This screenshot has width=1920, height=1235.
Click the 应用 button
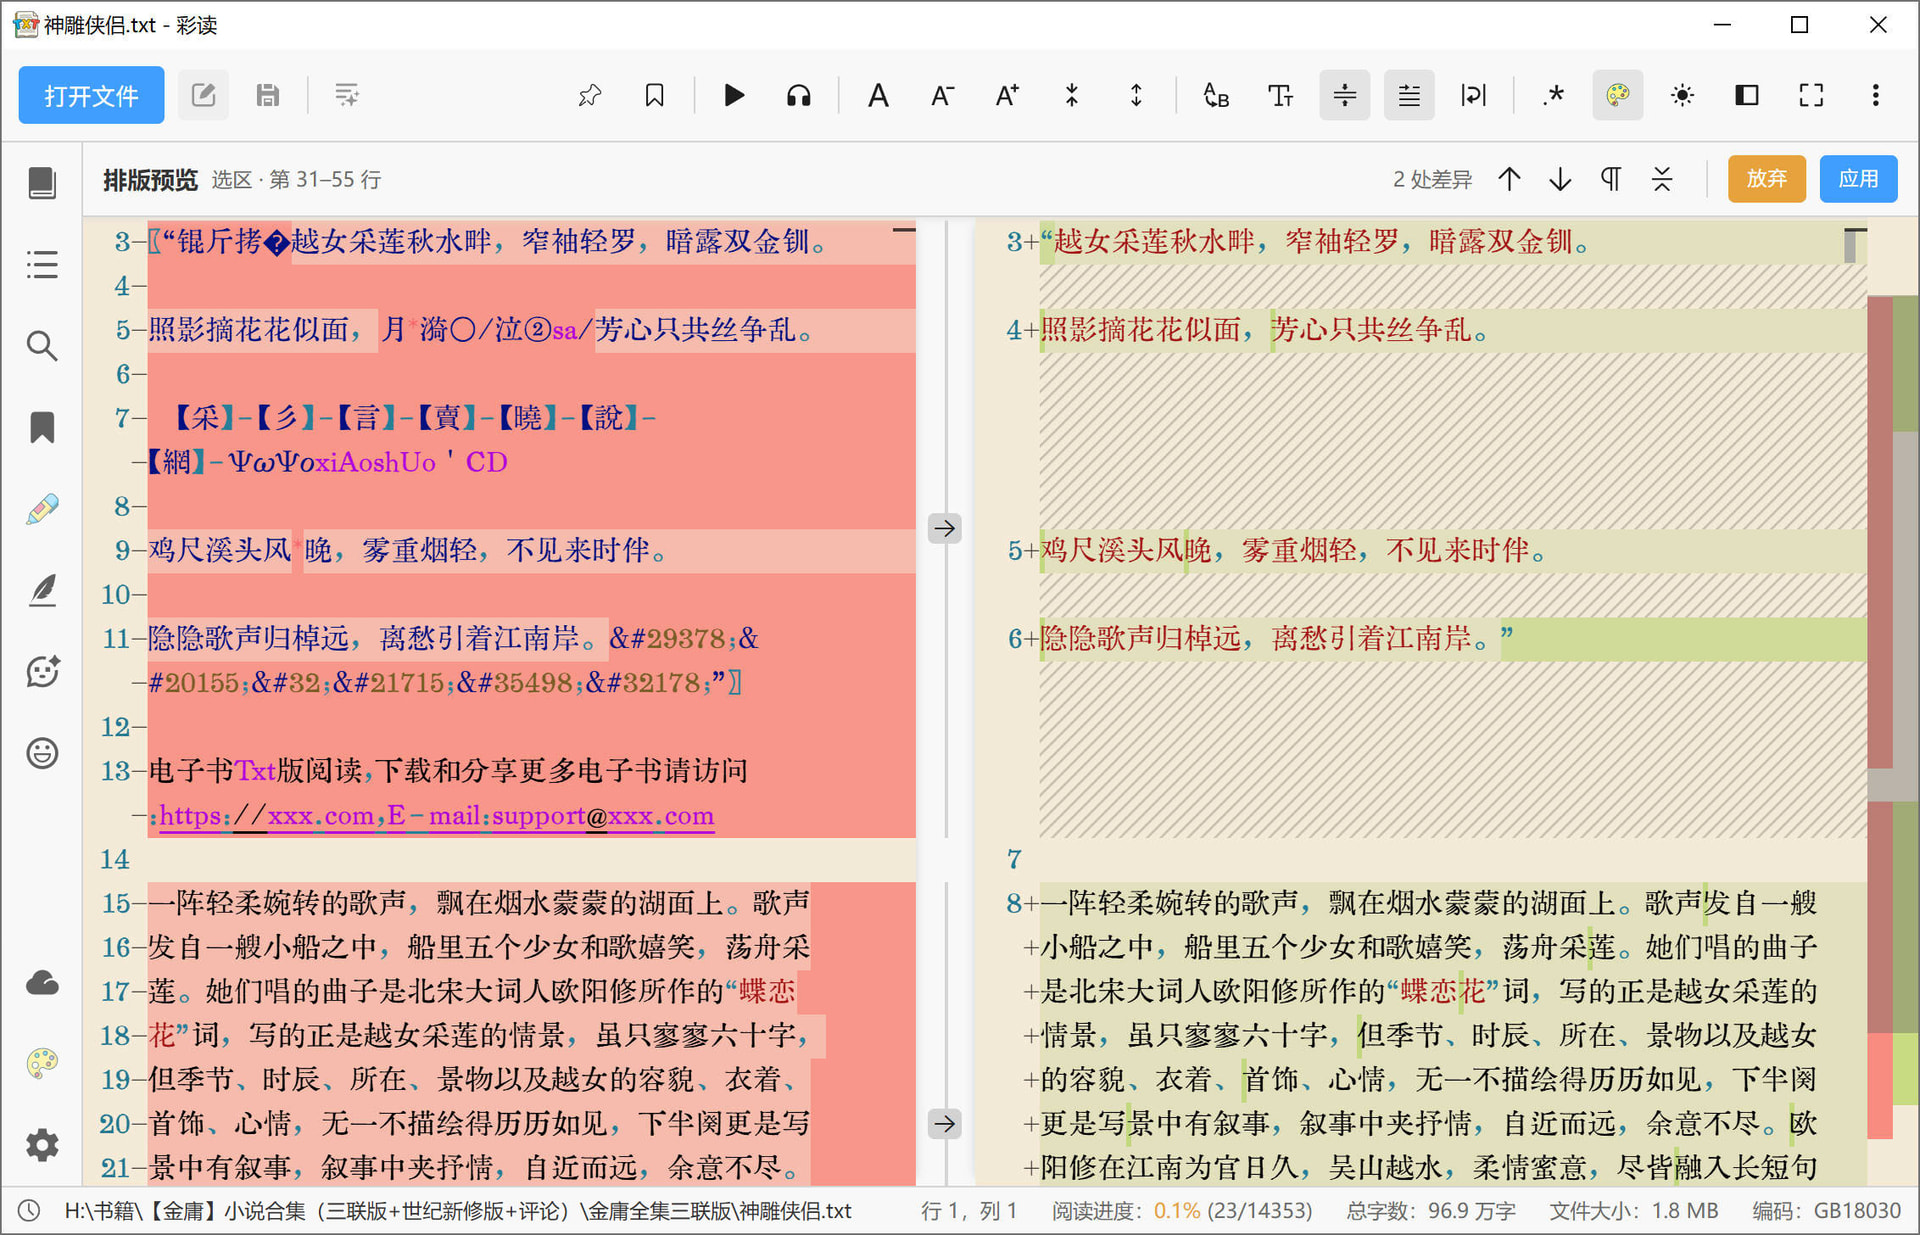(x=1858, y=179)
